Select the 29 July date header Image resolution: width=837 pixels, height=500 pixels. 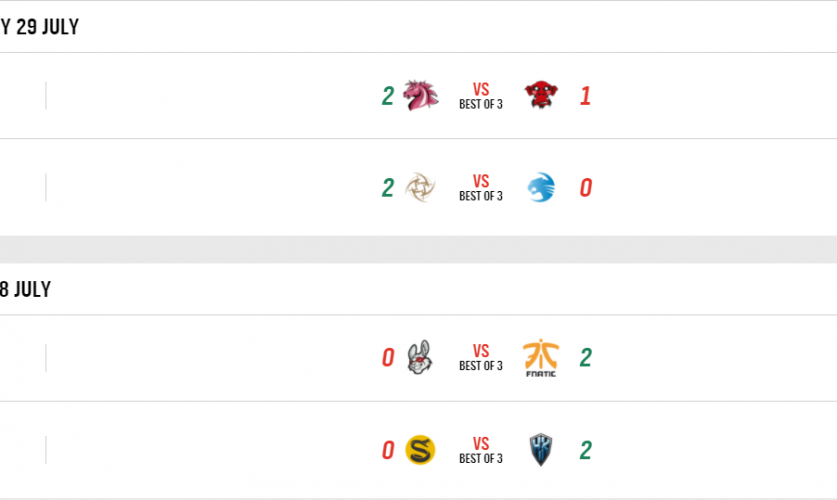pos(40,27)
